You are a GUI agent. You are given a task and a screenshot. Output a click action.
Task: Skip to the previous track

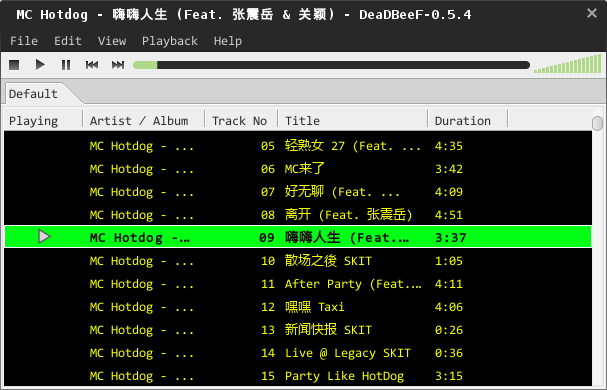92,65
